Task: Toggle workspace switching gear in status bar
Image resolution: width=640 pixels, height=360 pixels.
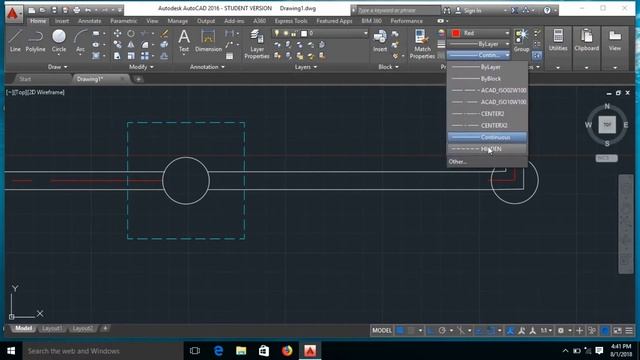Action: click(561, 331)
